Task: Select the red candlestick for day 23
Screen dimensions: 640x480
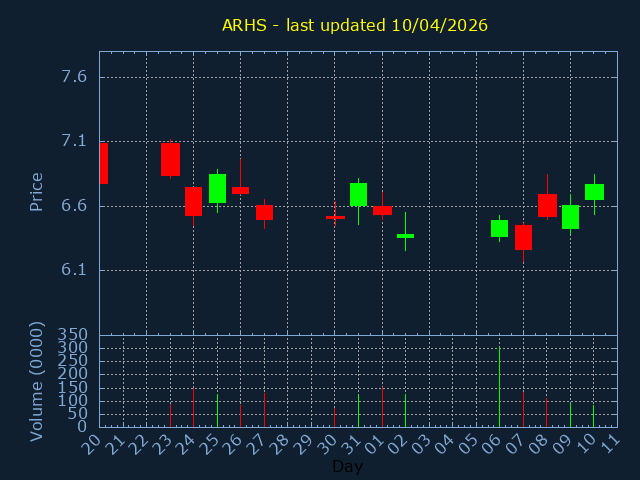Action: click(x=170, y=159)
